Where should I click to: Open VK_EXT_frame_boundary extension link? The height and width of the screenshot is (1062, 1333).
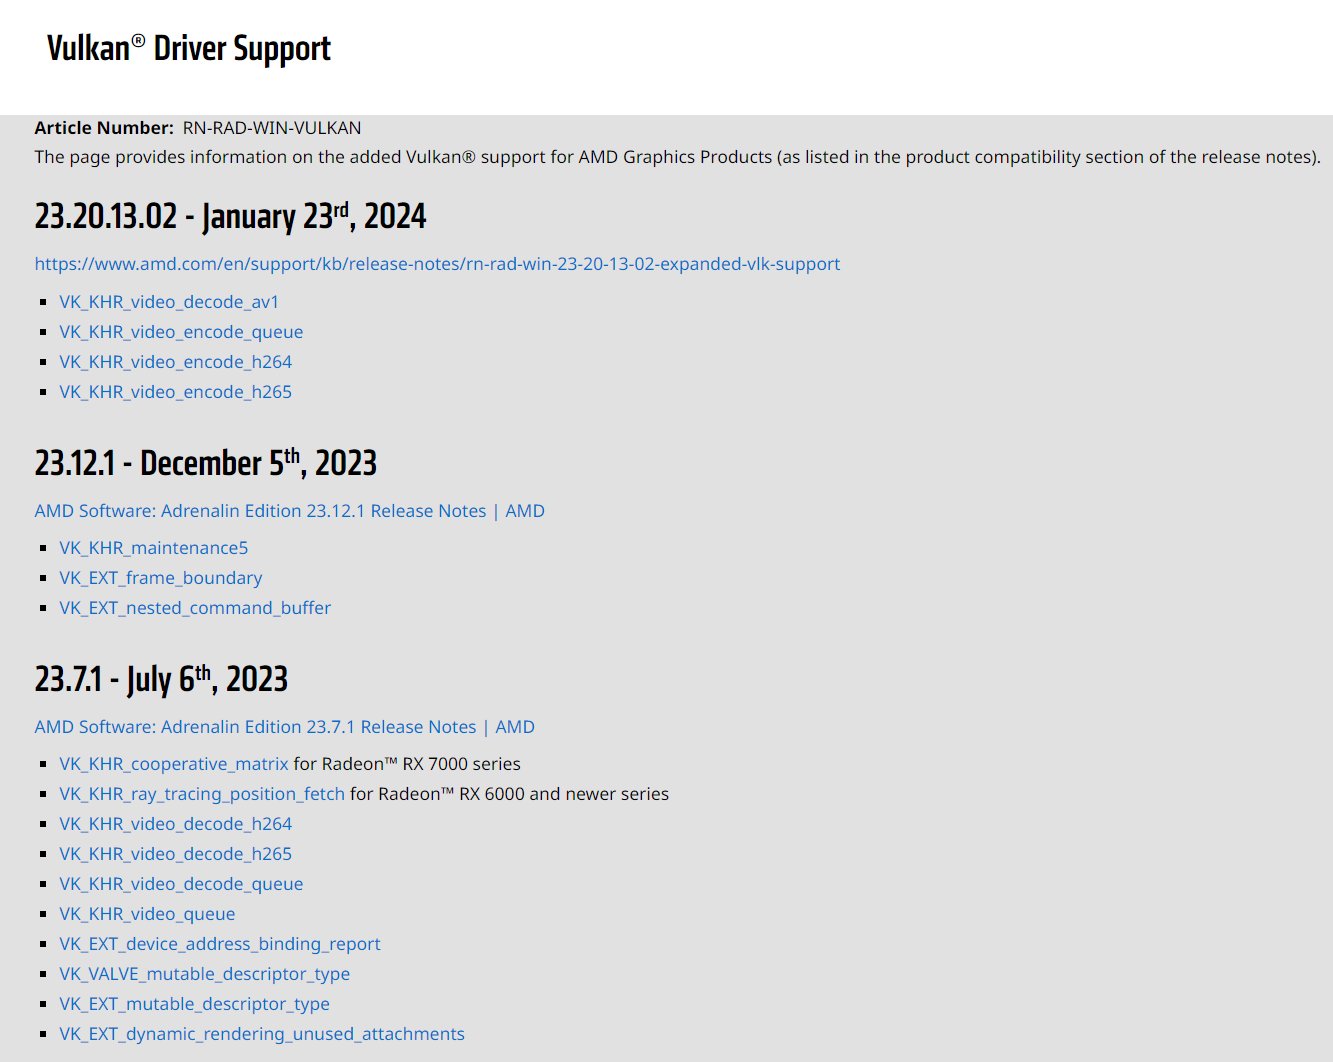[x=160, y=578]
